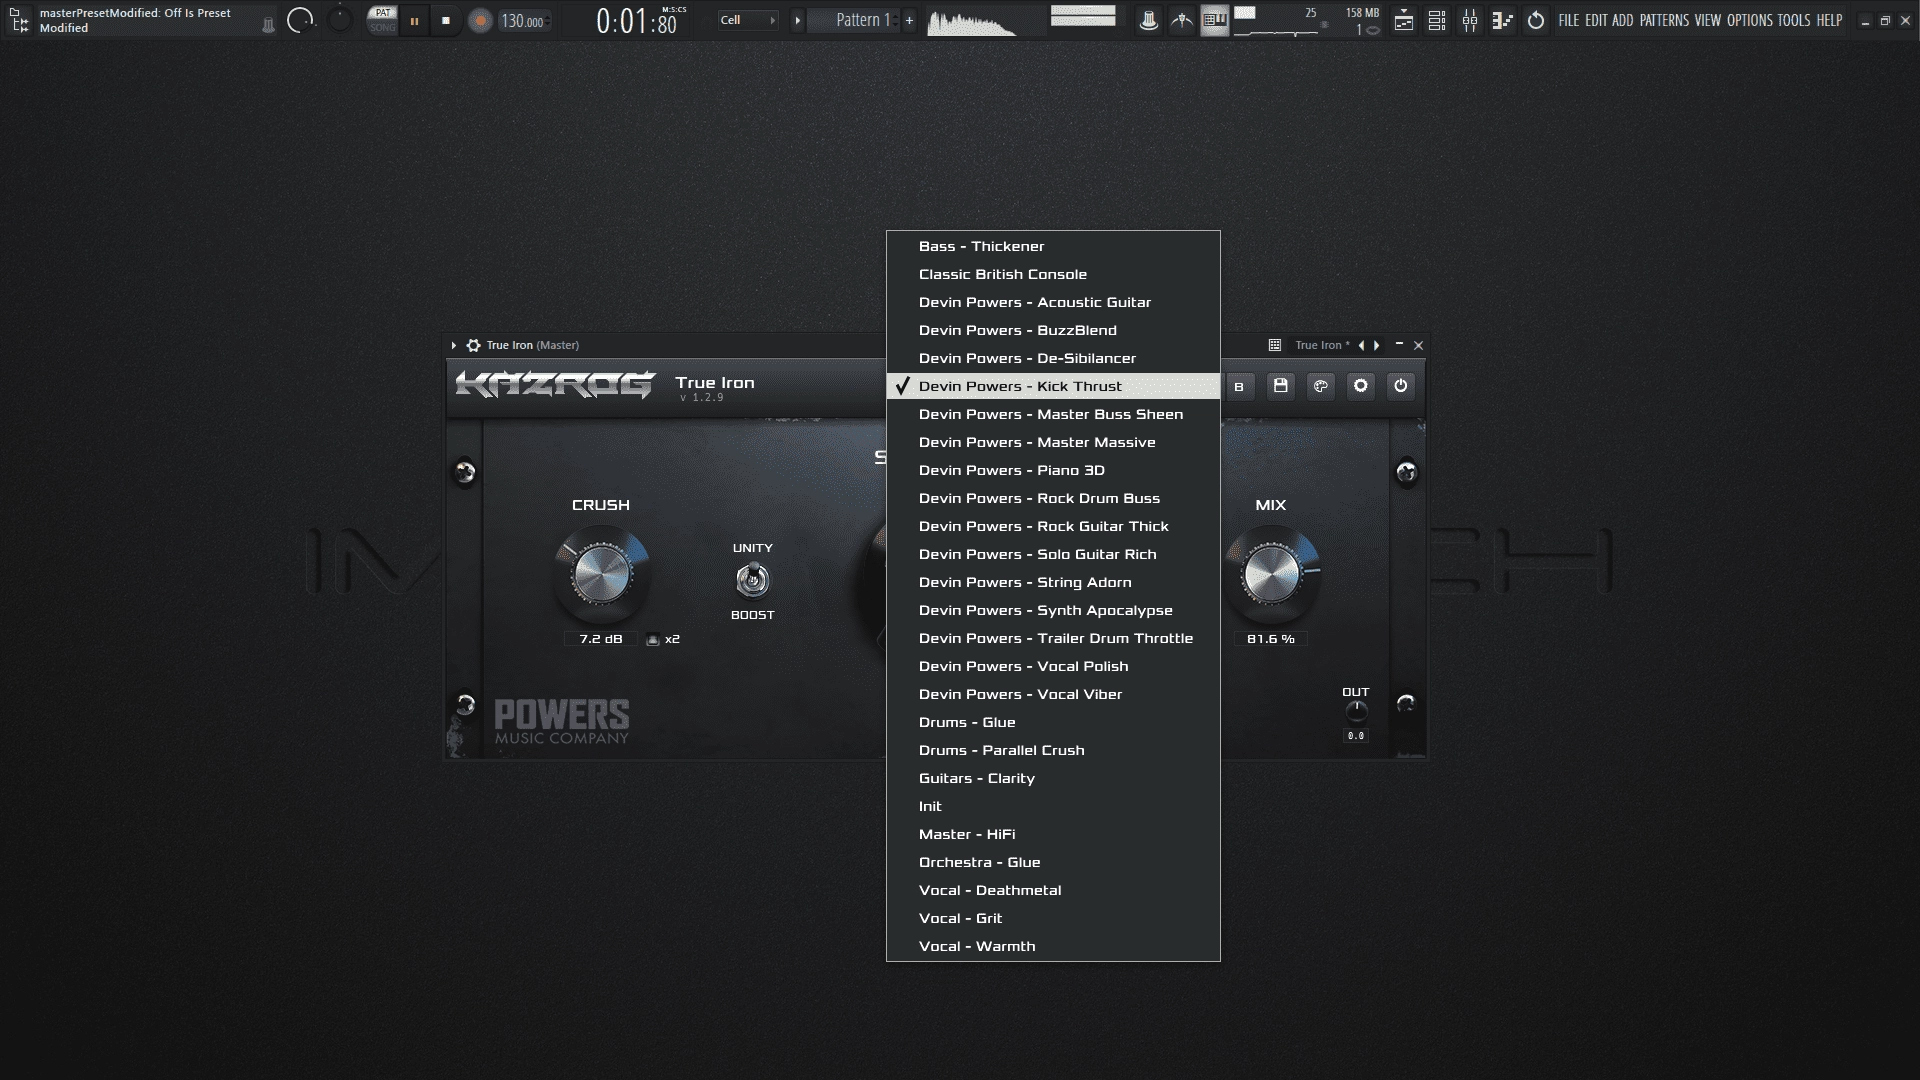The width and height of the screenshot is (1920, 1080).
Task: Click the main volume knob in toolbar
Action: (300, 20)
